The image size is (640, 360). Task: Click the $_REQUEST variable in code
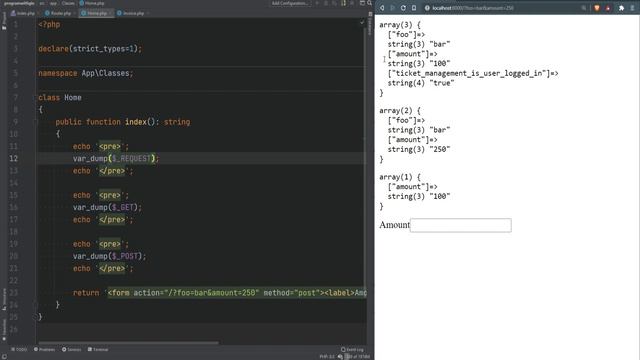(x=131, y=158)
